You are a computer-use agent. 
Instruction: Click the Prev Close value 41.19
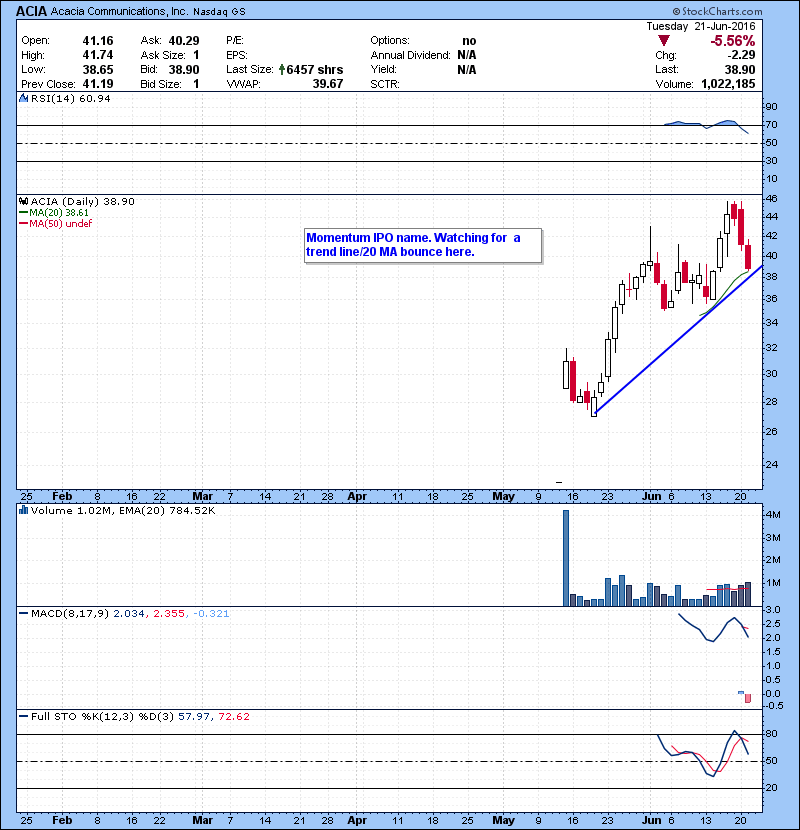[98, 84]
